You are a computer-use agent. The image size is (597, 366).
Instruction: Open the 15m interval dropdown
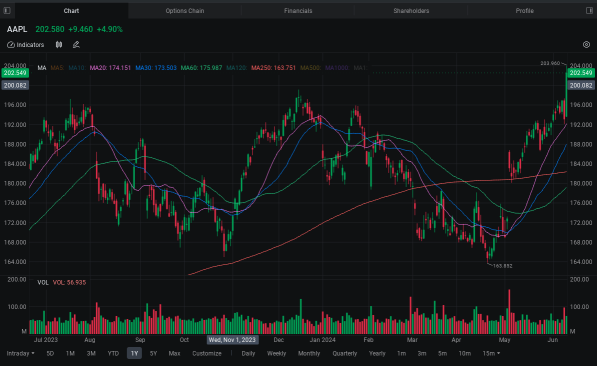click(491, 353)
